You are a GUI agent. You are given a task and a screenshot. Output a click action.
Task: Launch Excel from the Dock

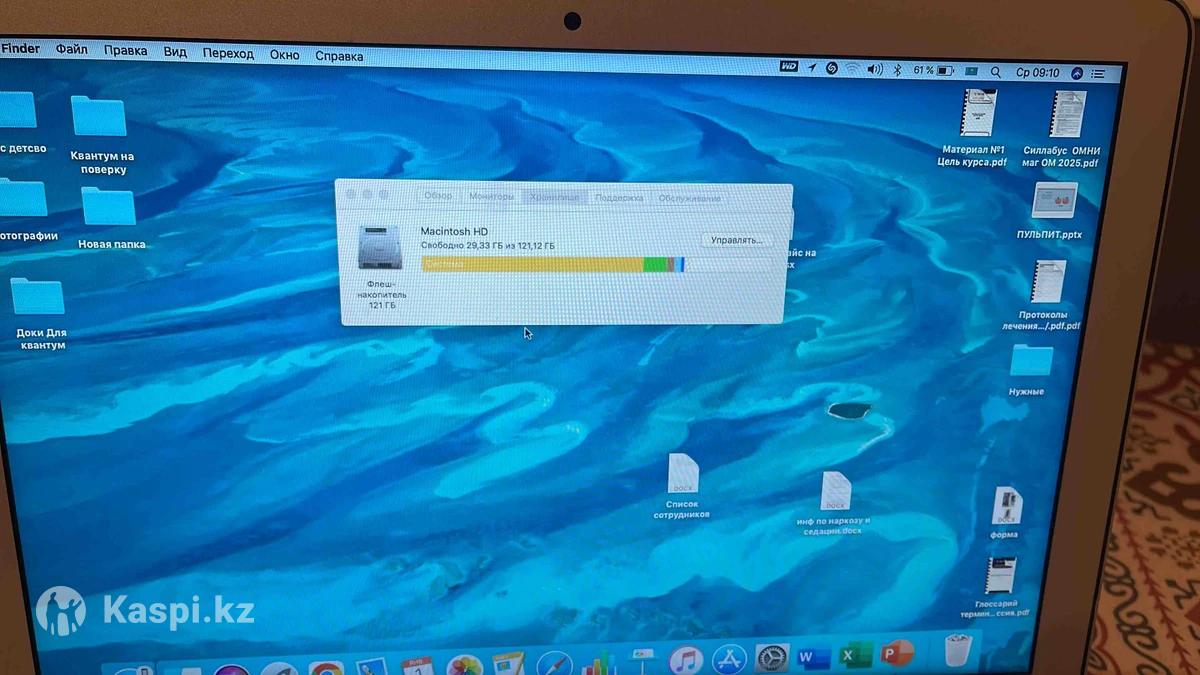tap(855, 656)
